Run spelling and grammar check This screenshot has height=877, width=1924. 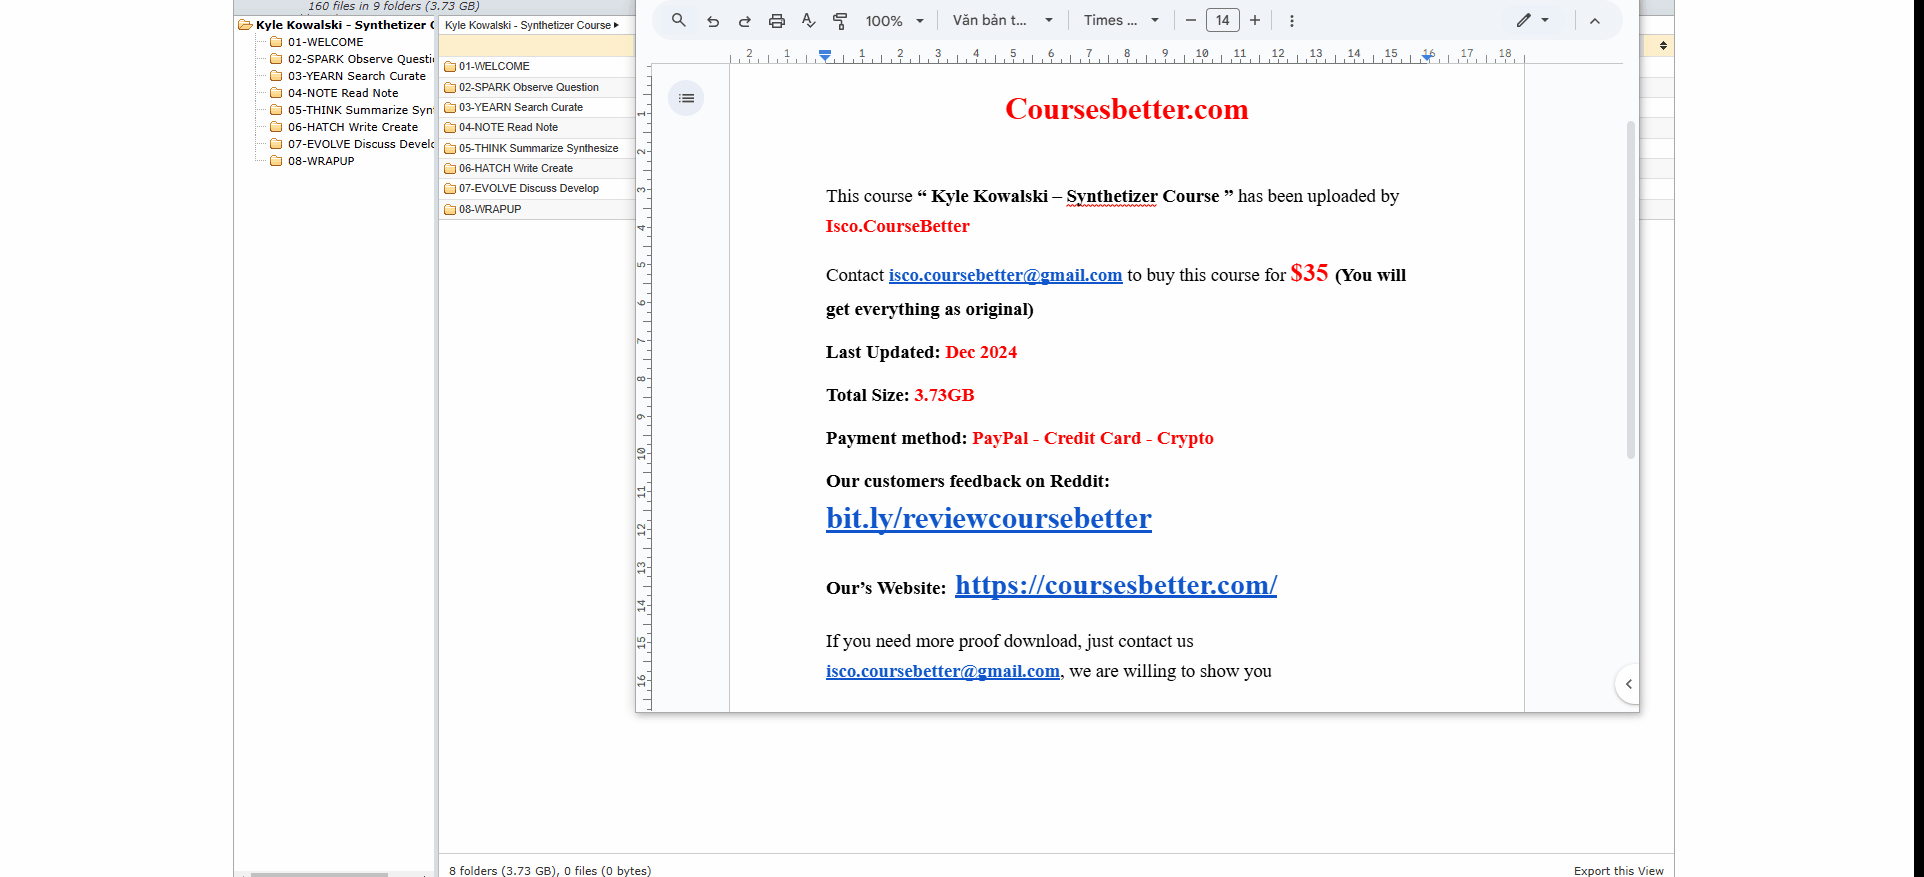809,21
